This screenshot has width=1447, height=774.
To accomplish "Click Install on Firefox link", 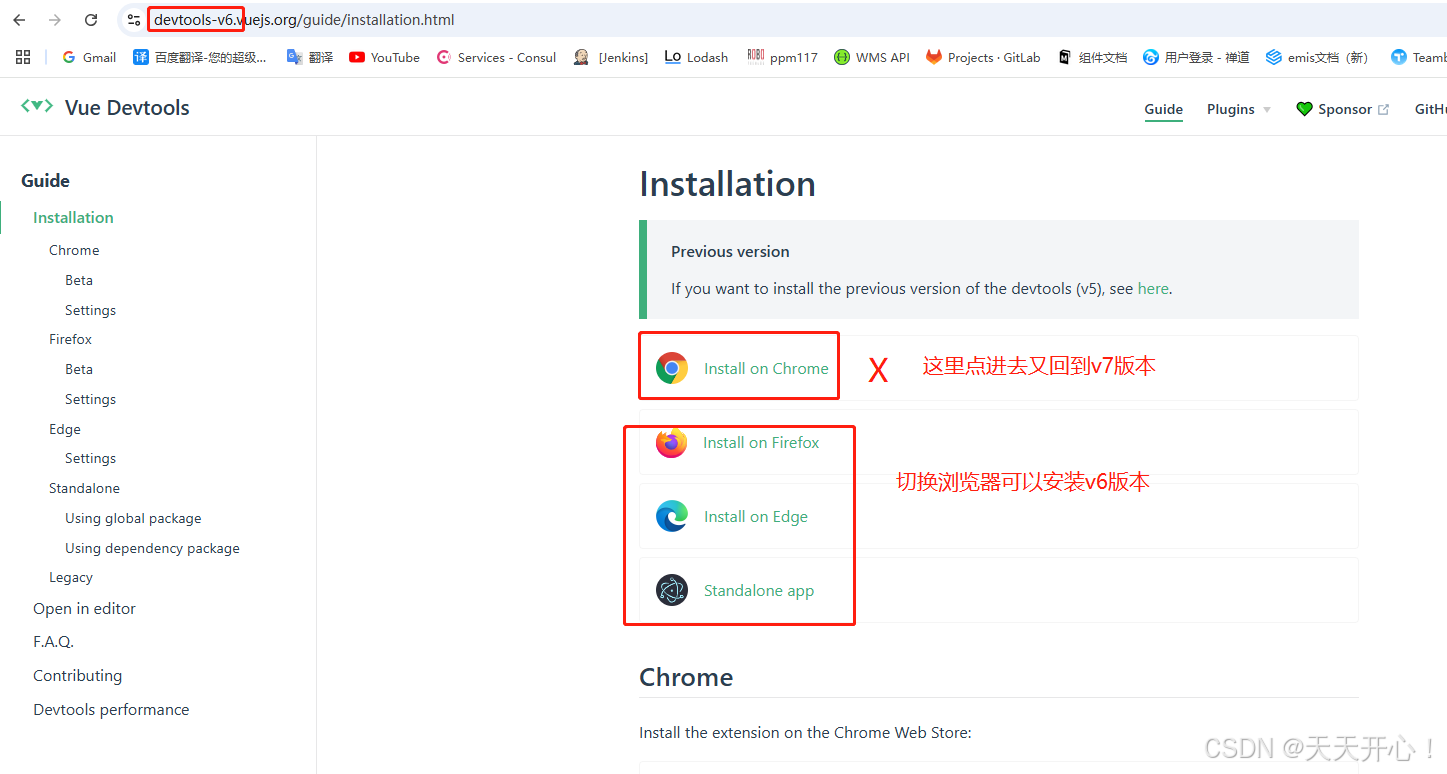I will click(x=761, y=442).
